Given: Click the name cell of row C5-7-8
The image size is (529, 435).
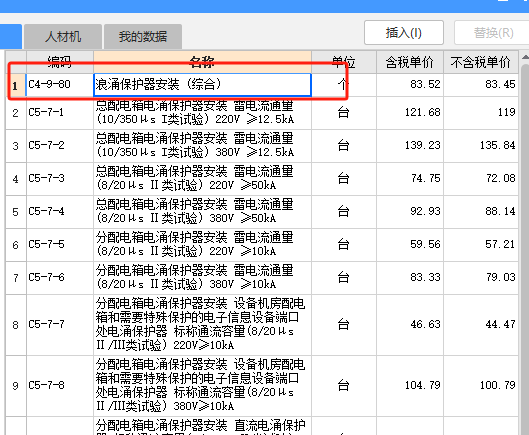Looking at the screenshot, I should tap(202, 386).
